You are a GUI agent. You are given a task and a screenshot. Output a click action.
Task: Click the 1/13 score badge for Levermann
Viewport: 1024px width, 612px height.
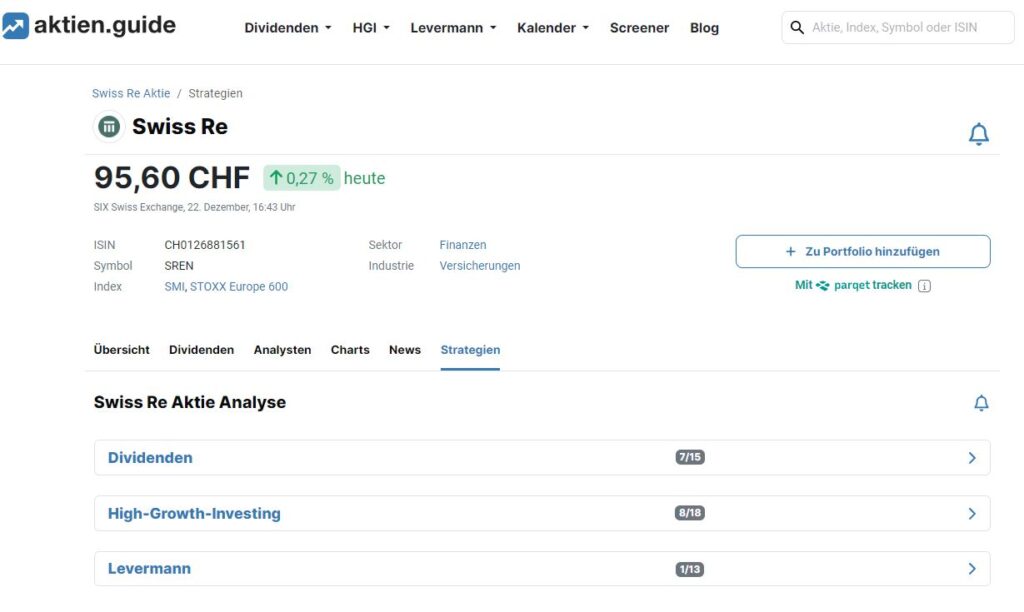click(690, 569)
